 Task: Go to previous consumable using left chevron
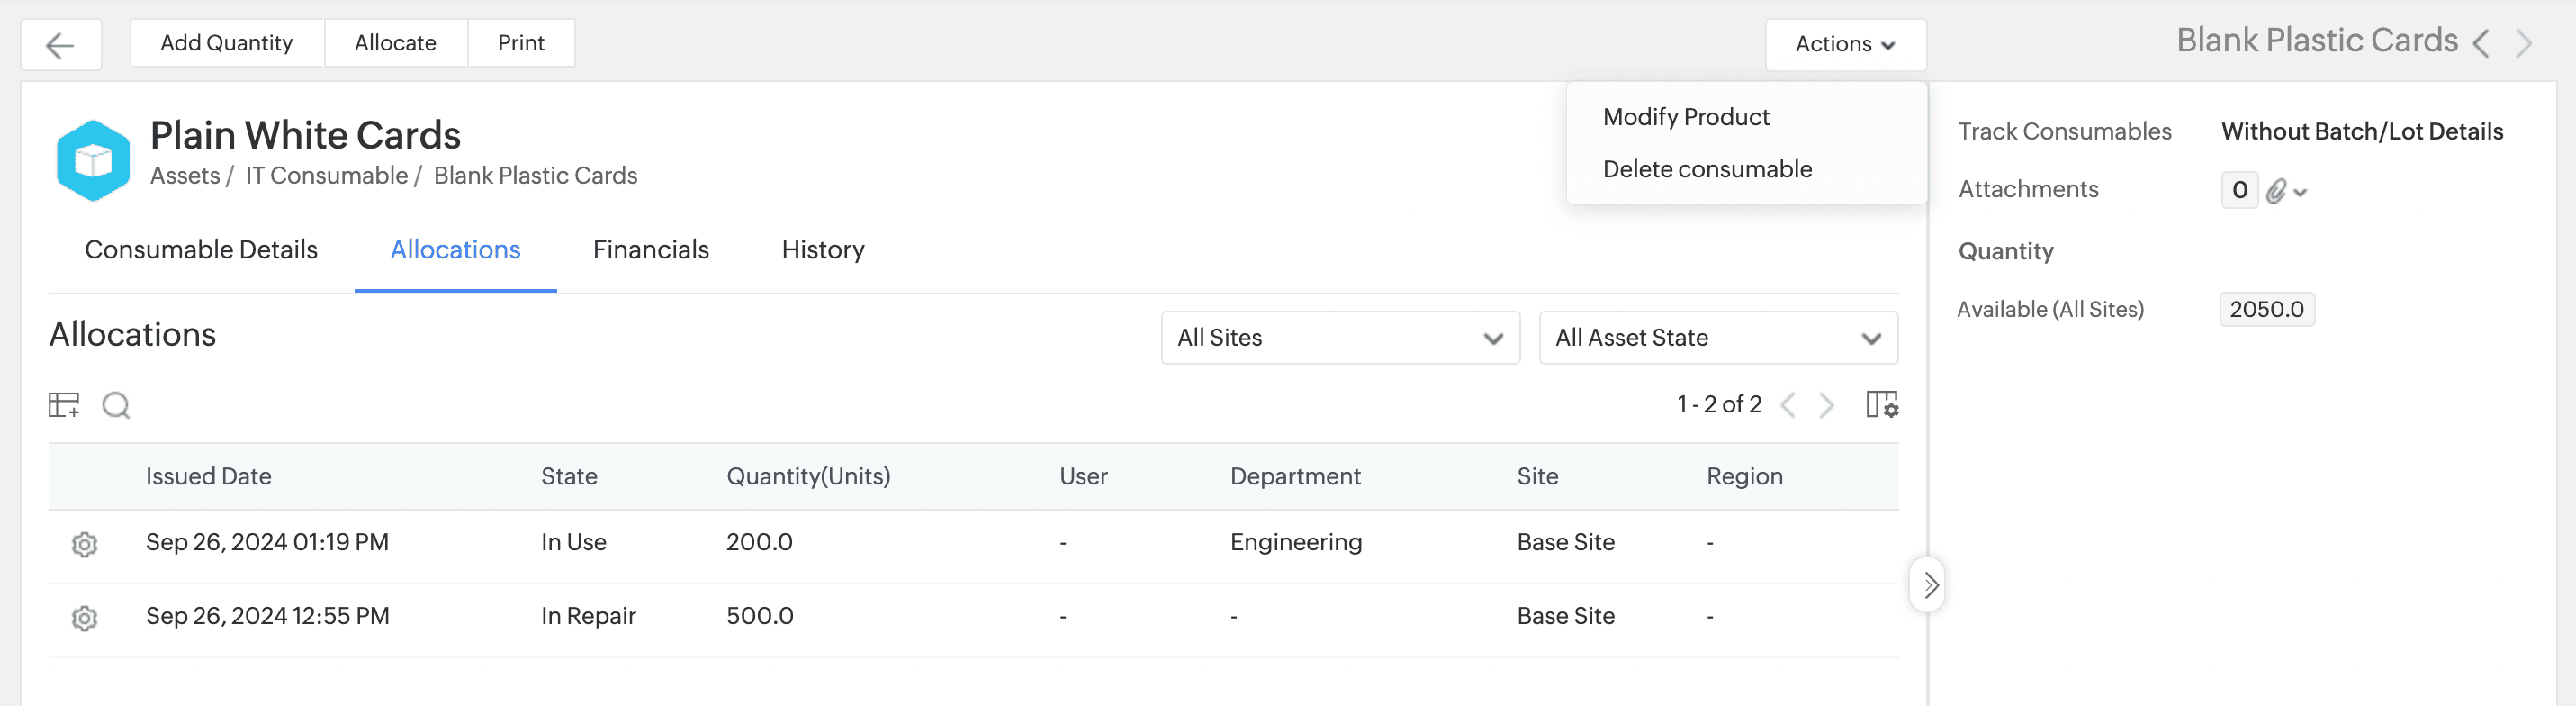[x=2481, y=44]
